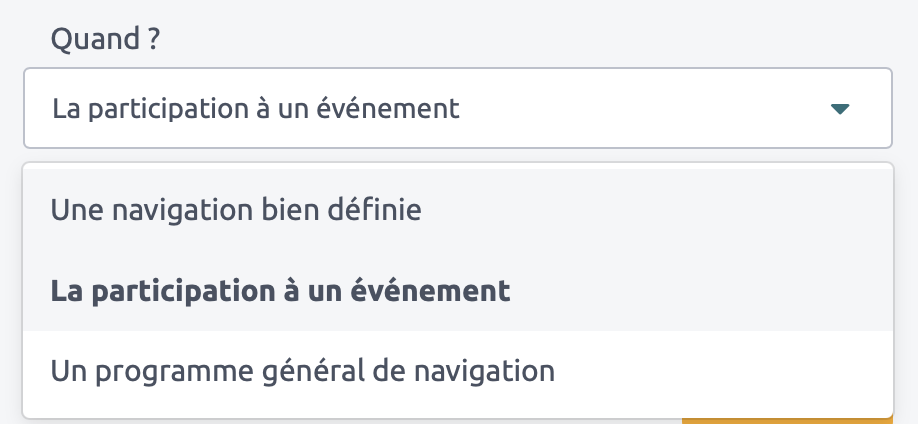Select the last entry in the options list

click(x=302, y=371)
